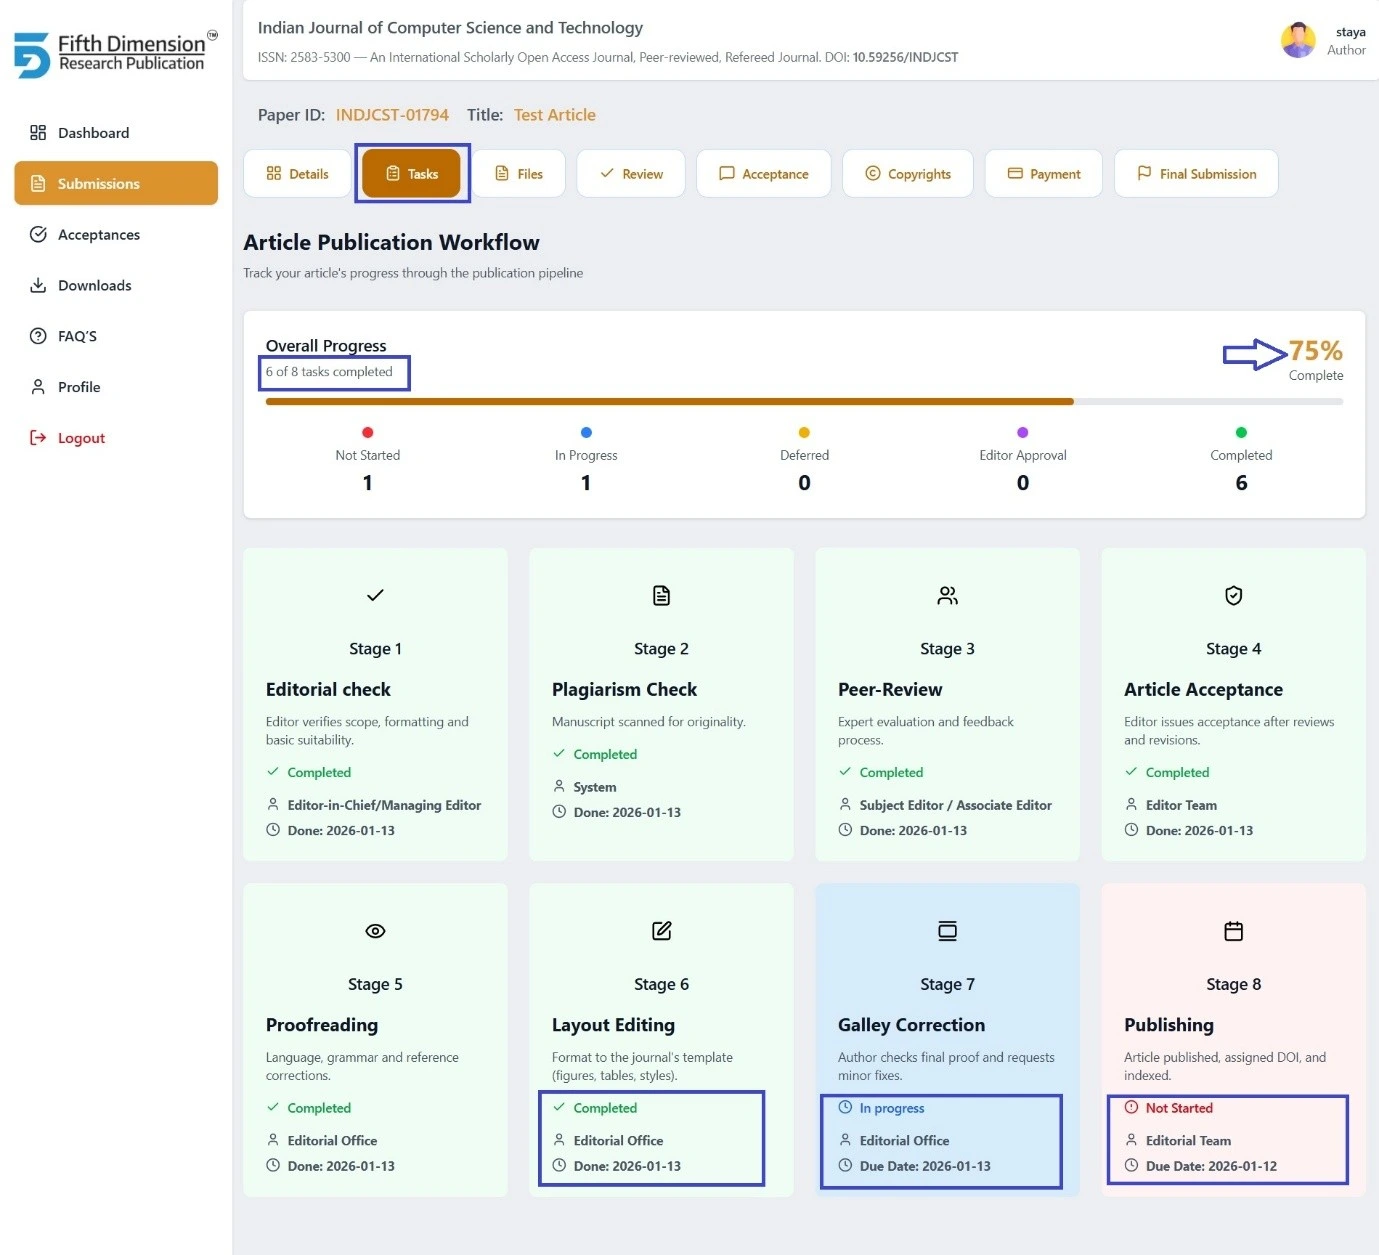
Task: Select the Tasks tab
Action: pos(412,173)
